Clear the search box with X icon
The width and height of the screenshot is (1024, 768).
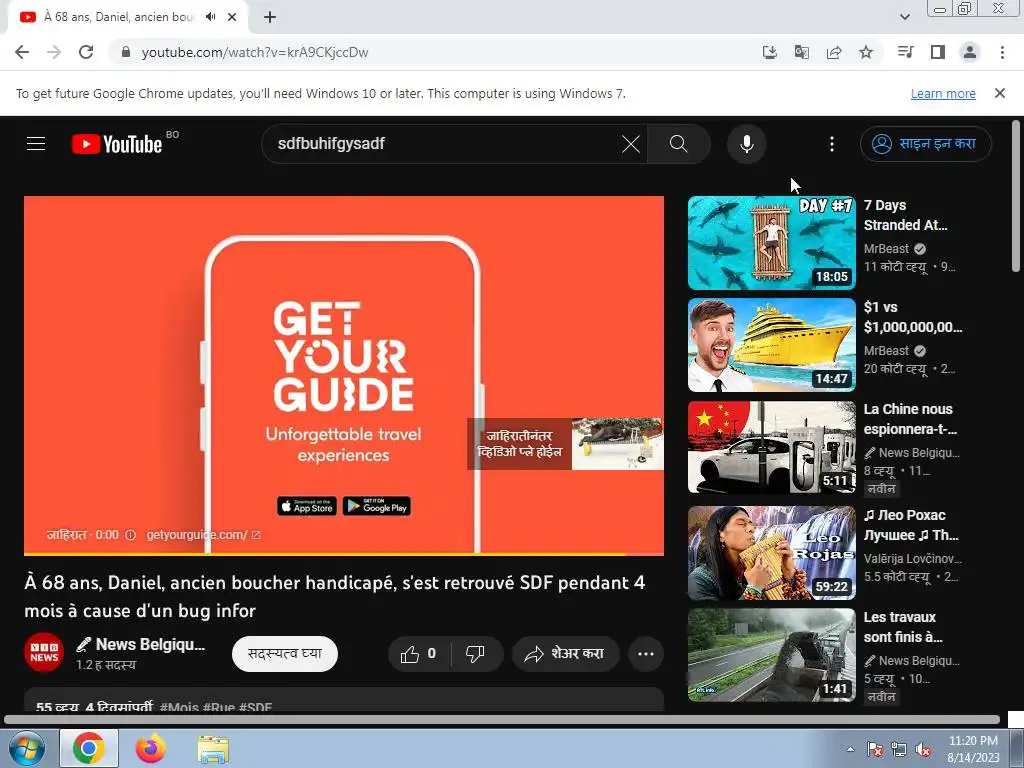pyautogui.click(x=631, y=144)
